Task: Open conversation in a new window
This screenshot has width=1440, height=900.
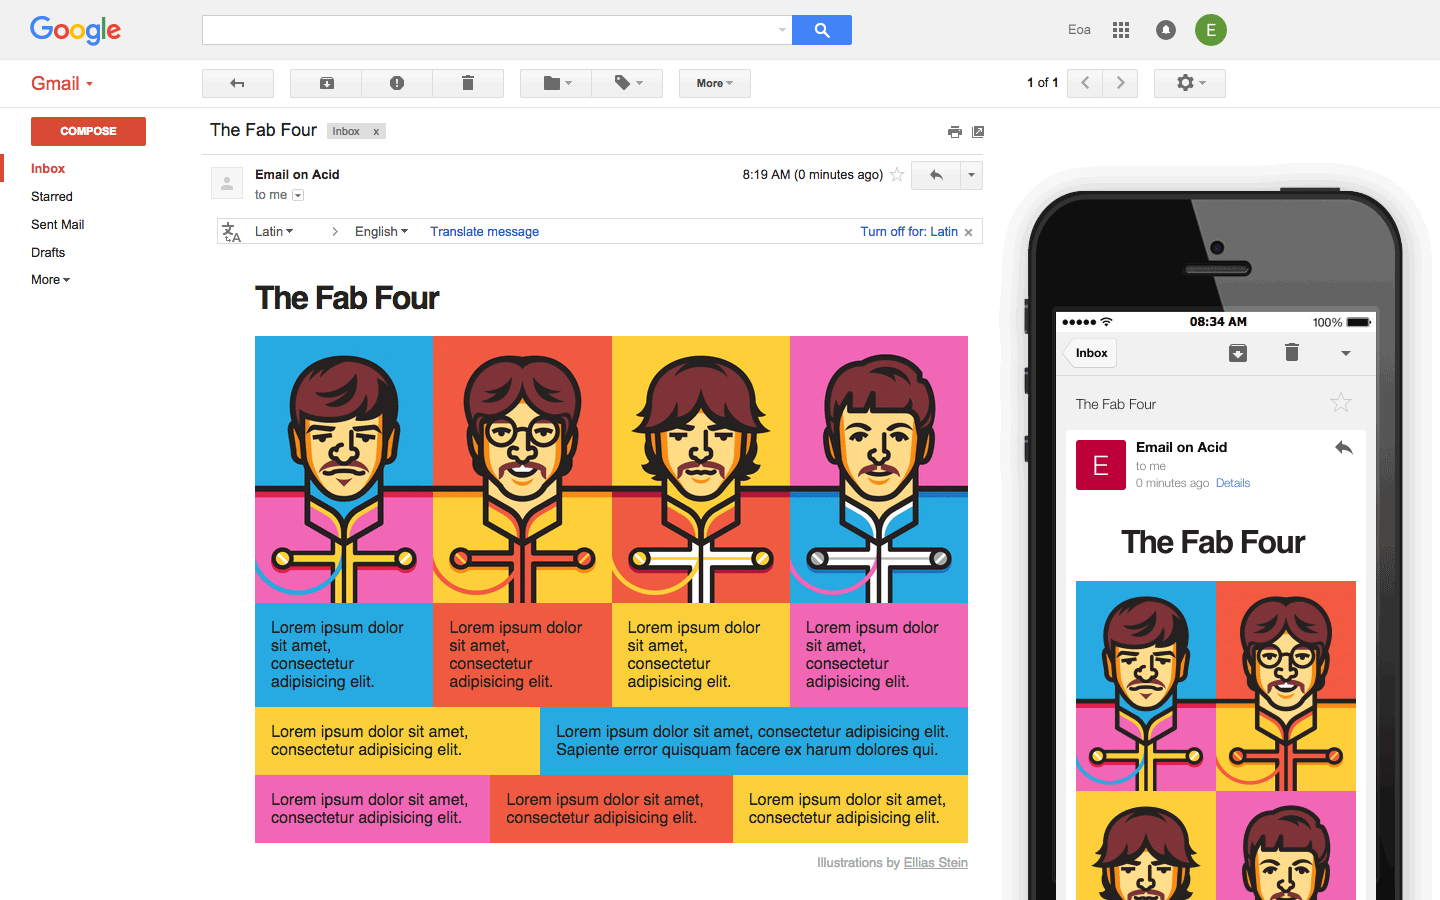Action: (978, 132)
